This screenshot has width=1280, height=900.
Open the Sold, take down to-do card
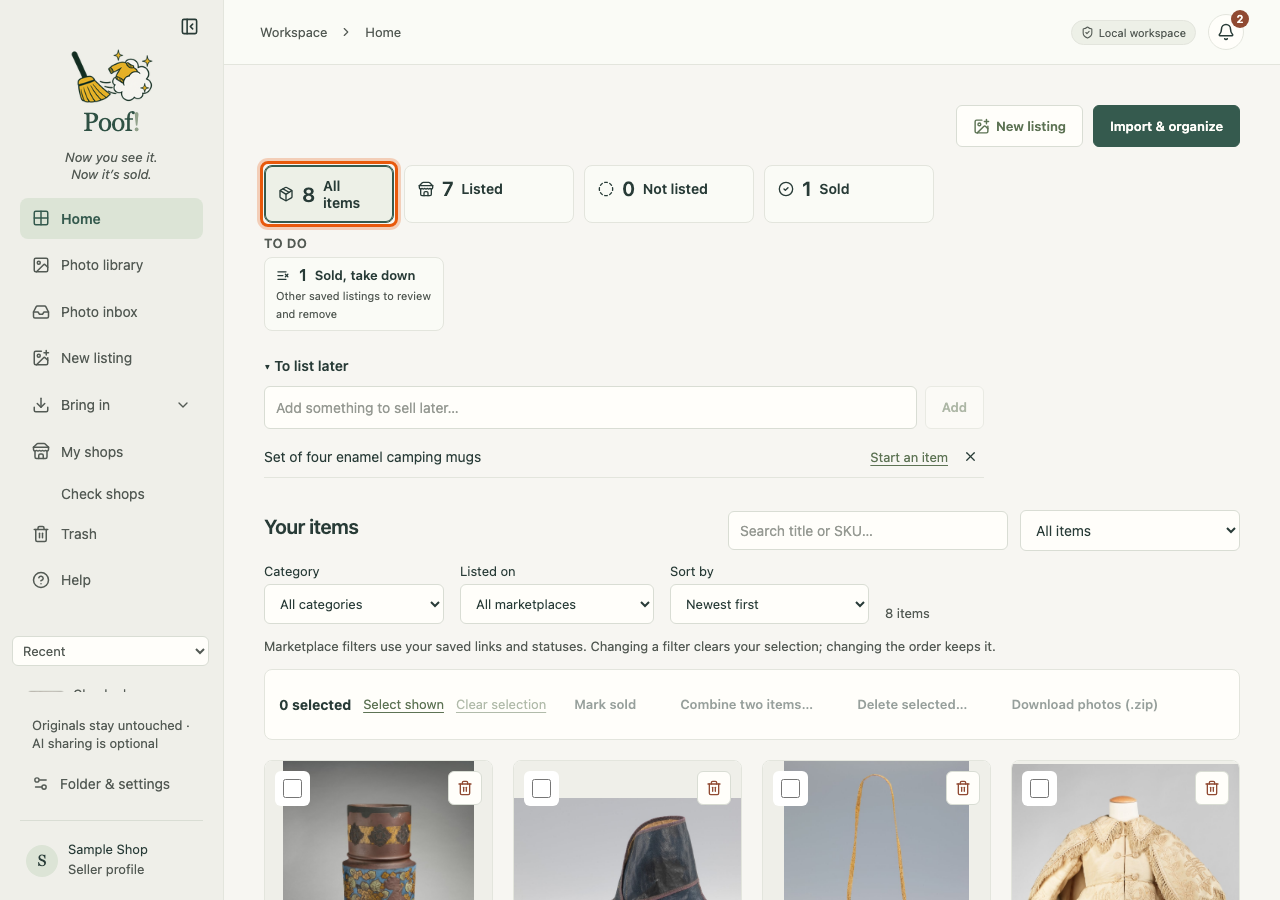pyautogui.click(x=354, y=294)
